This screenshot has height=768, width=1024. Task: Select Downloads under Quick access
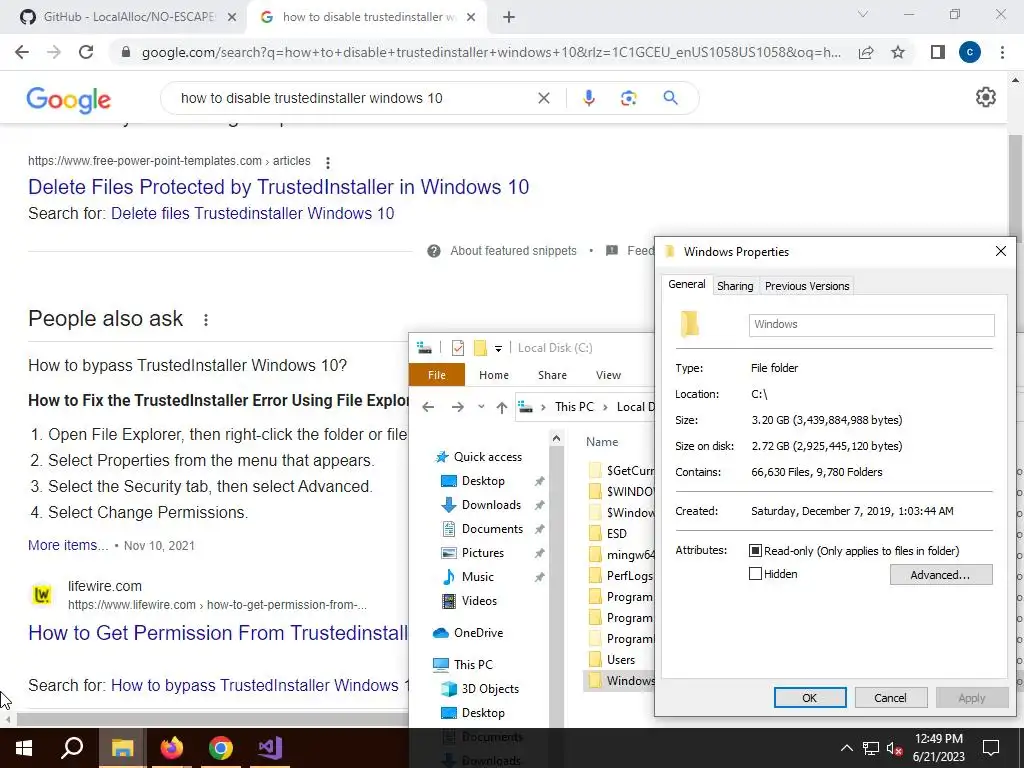click(491, 505)
